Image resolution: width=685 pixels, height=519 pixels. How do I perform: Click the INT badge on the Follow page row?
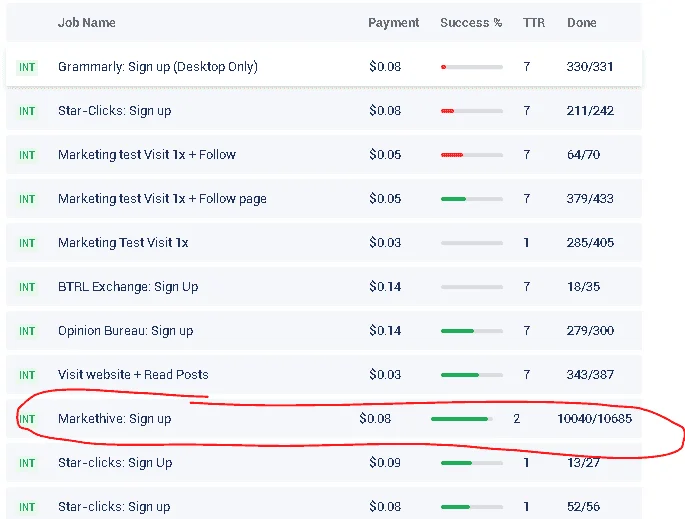point(27,199)
